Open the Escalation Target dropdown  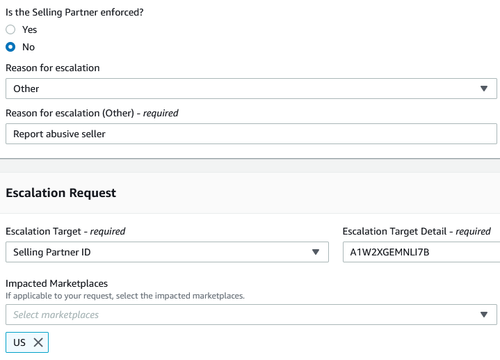click(167, 252)
